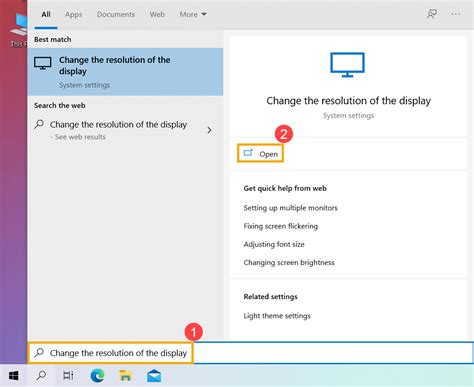Click preview title Change the resolution of the display

click(x=348, y=101)
